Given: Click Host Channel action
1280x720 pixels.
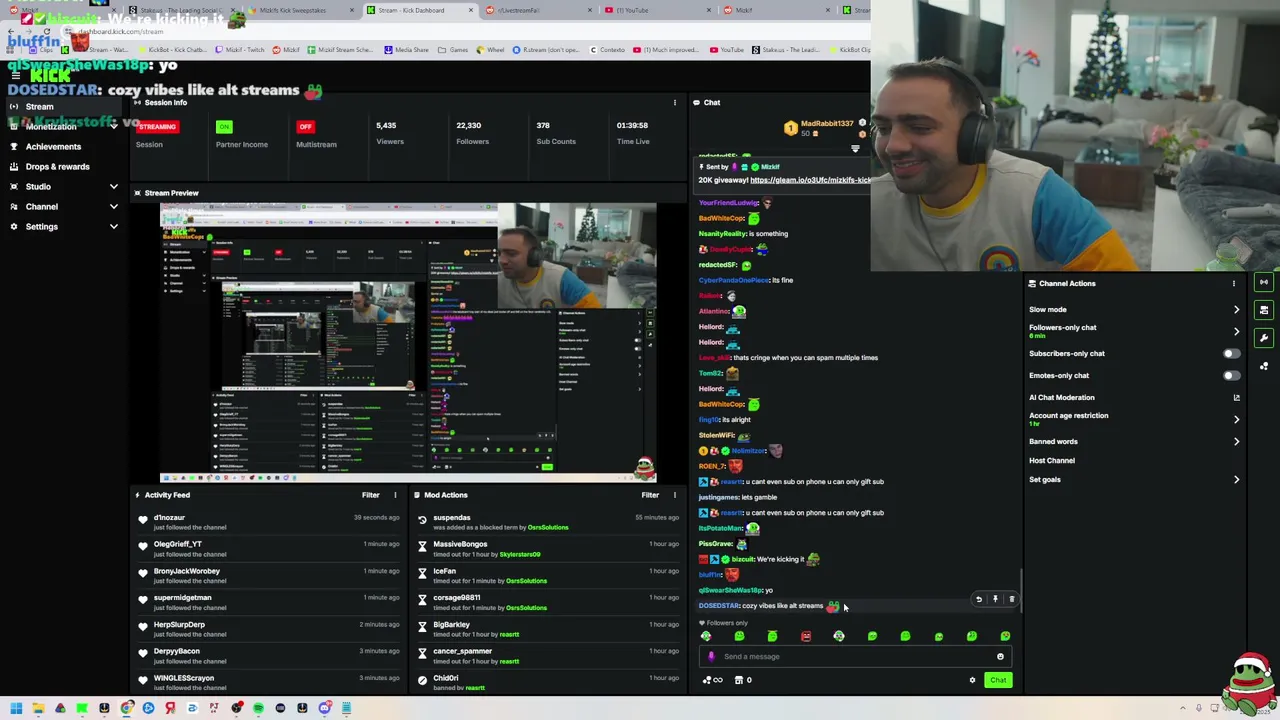Looking at the screenshot, I should [x=1052, y=460].
